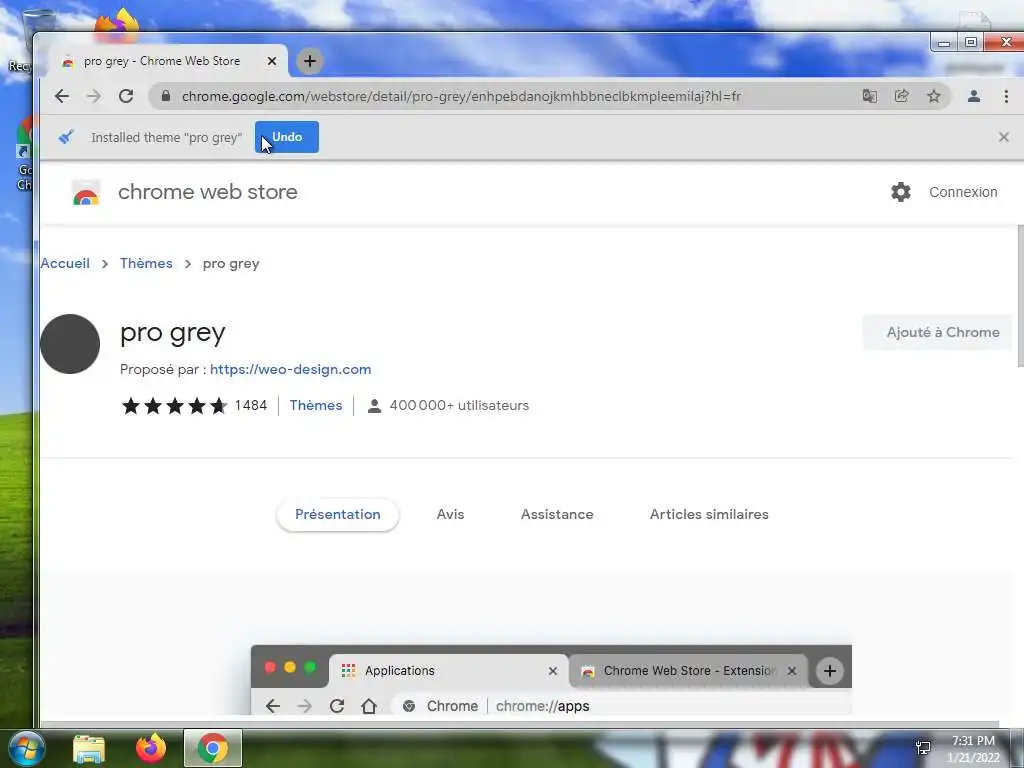1024x768 pixels.
Task: Click the 1484 ratings count
Action: click(x=251, y=406)
